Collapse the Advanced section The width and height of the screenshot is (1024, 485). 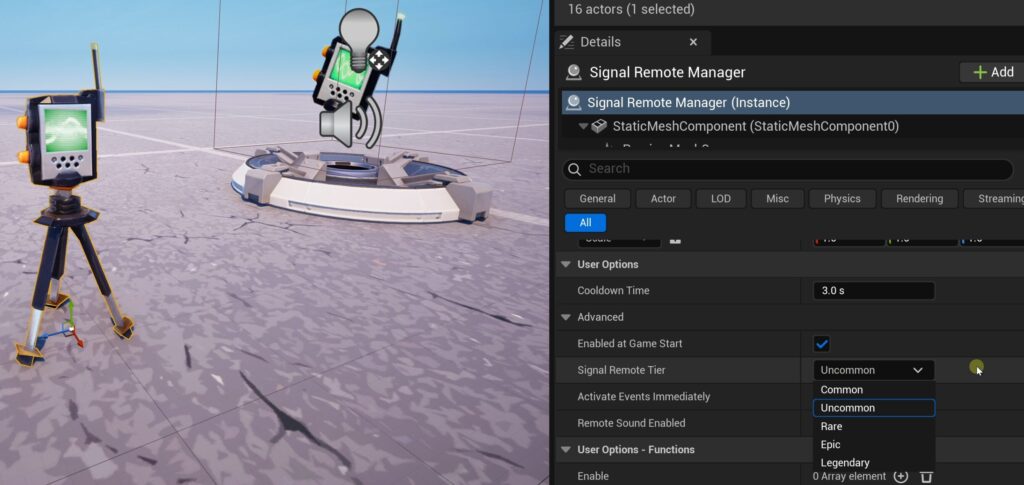pyautogui.click(x=567, y=318)
